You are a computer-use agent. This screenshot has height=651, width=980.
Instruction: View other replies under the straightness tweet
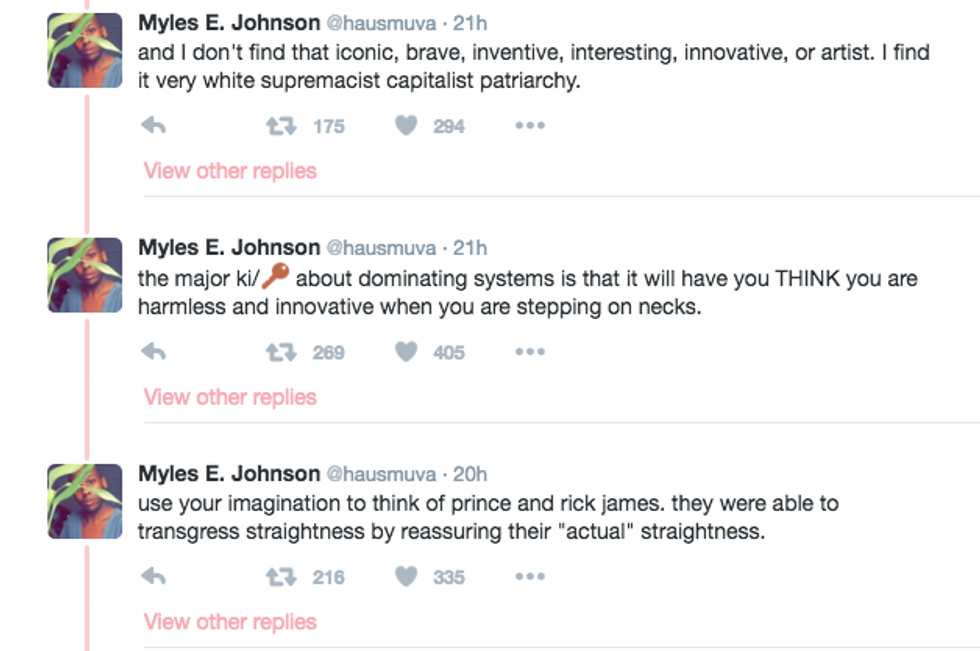(230, 622)
